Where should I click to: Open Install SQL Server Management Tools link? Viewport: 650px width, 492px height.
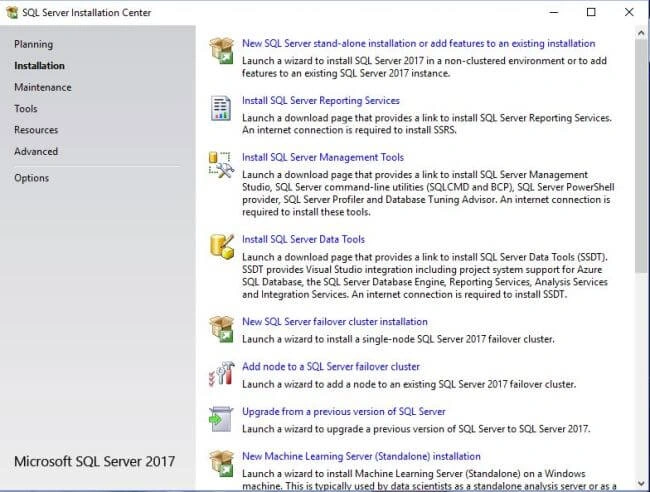click(323, 158)
